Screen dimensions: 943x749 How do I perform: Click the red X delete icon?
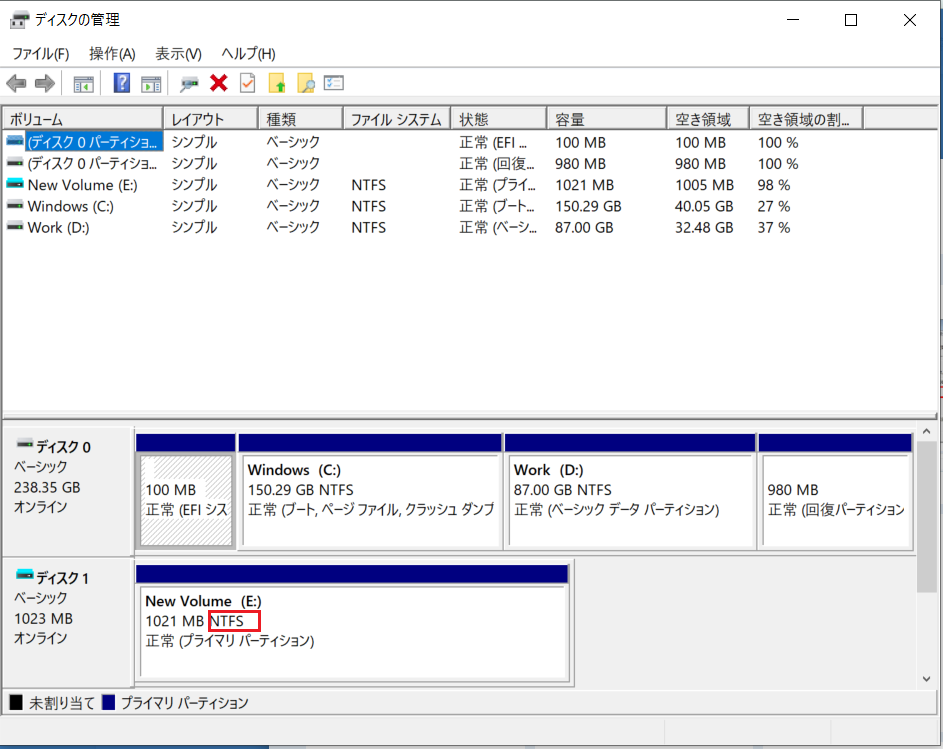coord(218,84)
